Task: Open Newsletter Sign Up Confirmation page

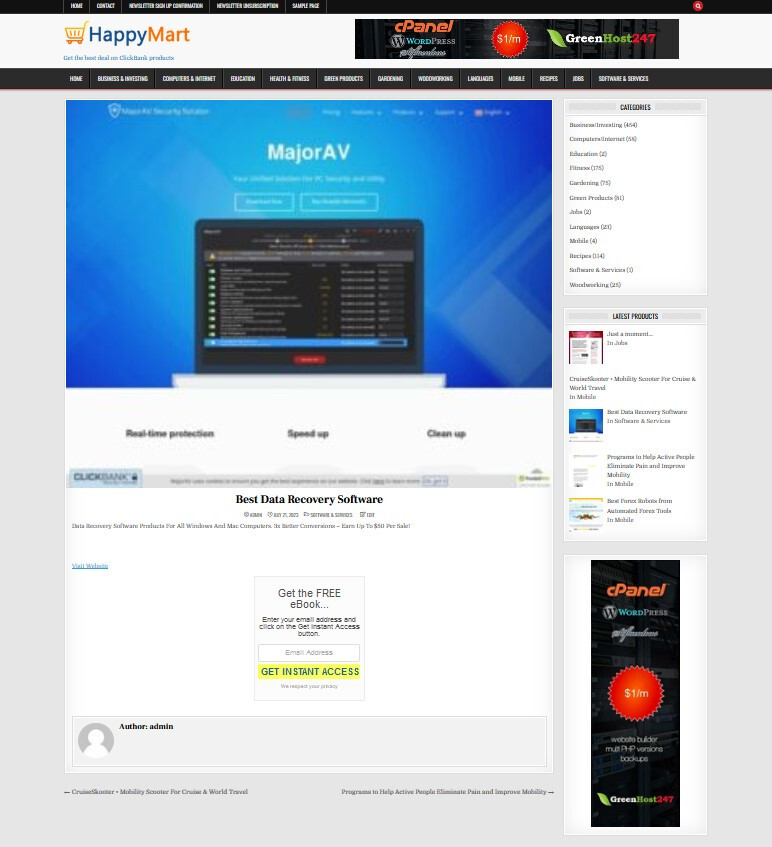Action: click(x=166, y=6)
